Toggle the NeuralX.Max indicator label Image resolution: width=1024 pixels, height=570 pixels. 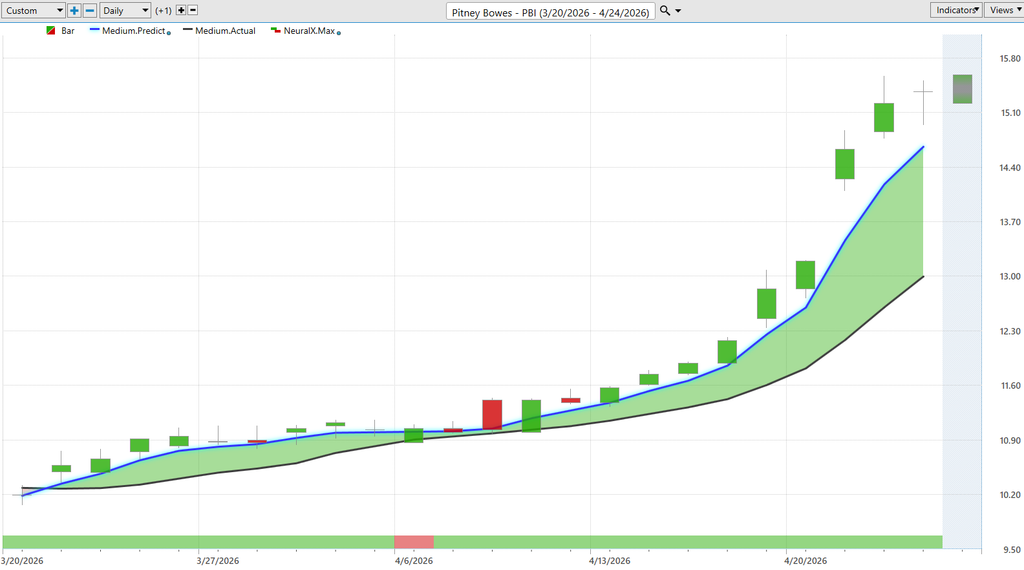[309, 31]
